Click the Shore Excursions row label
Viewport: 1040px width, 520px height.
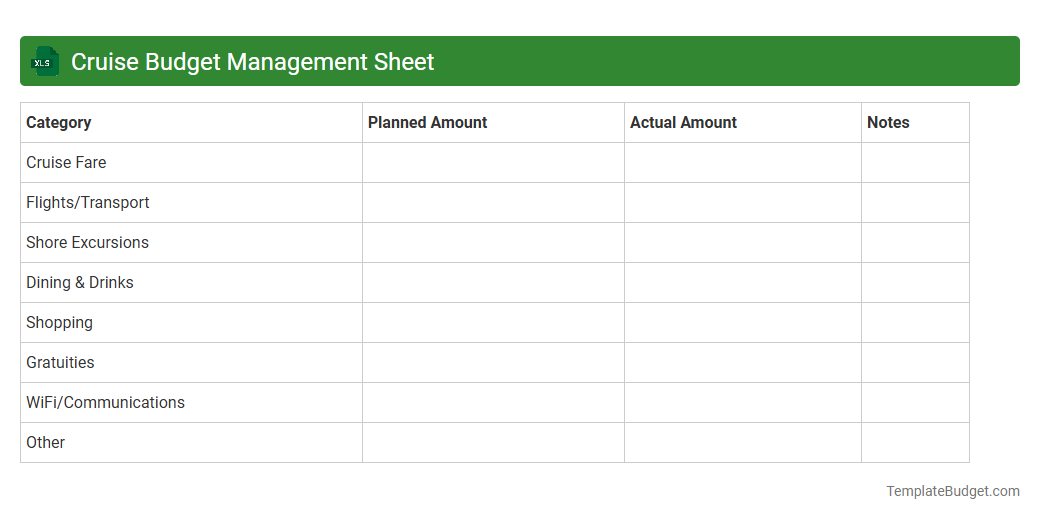[87, 243]
